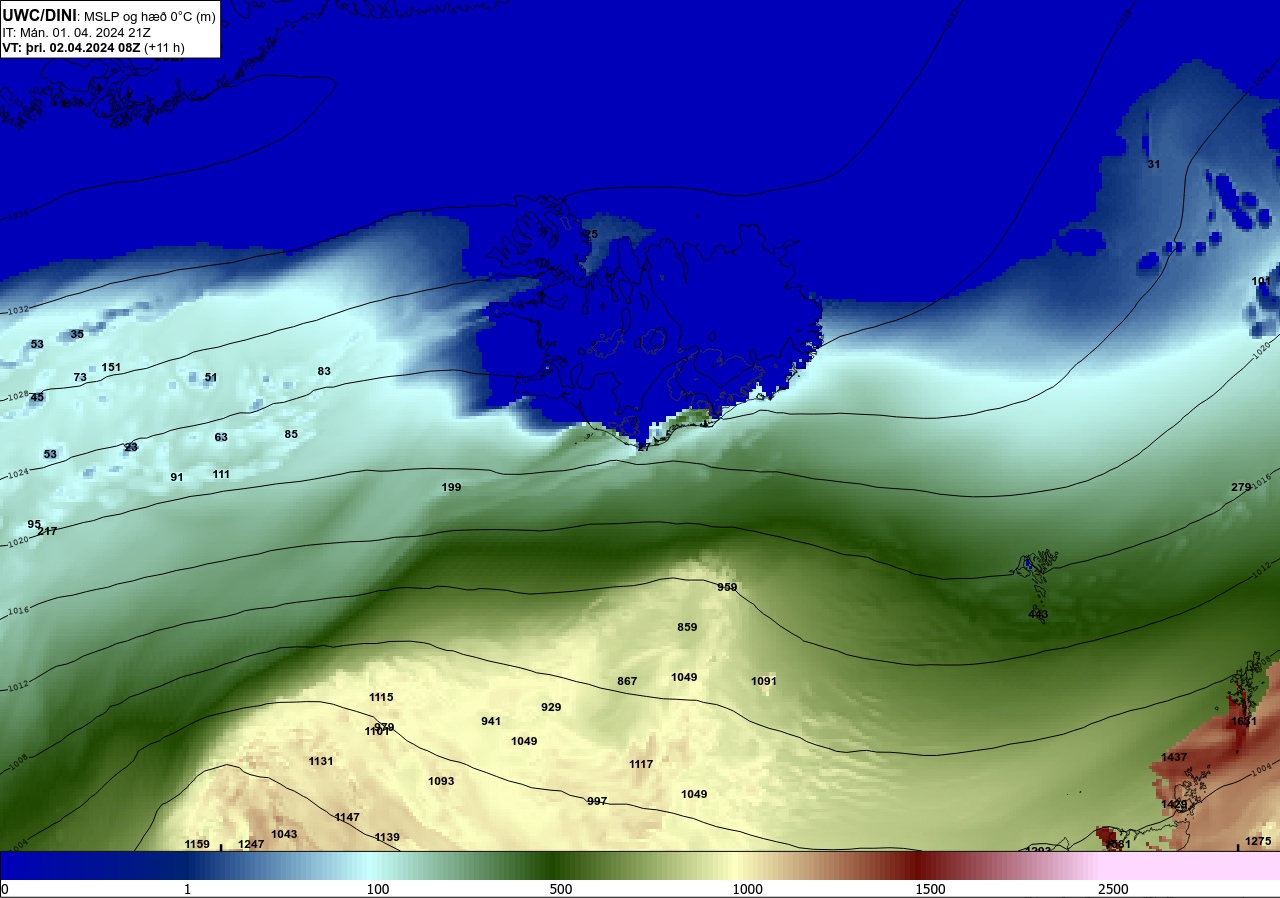Click the value 217 on the map
This screenshot has height=898, width=1280.
[x=47, y=531]
